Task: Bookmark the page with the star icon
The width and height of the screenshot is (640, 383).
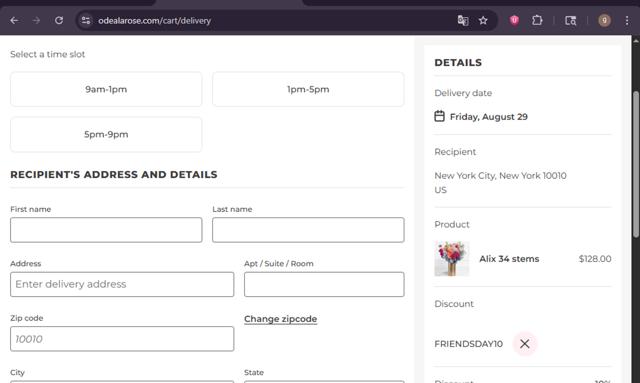Action: pos(483,20)
